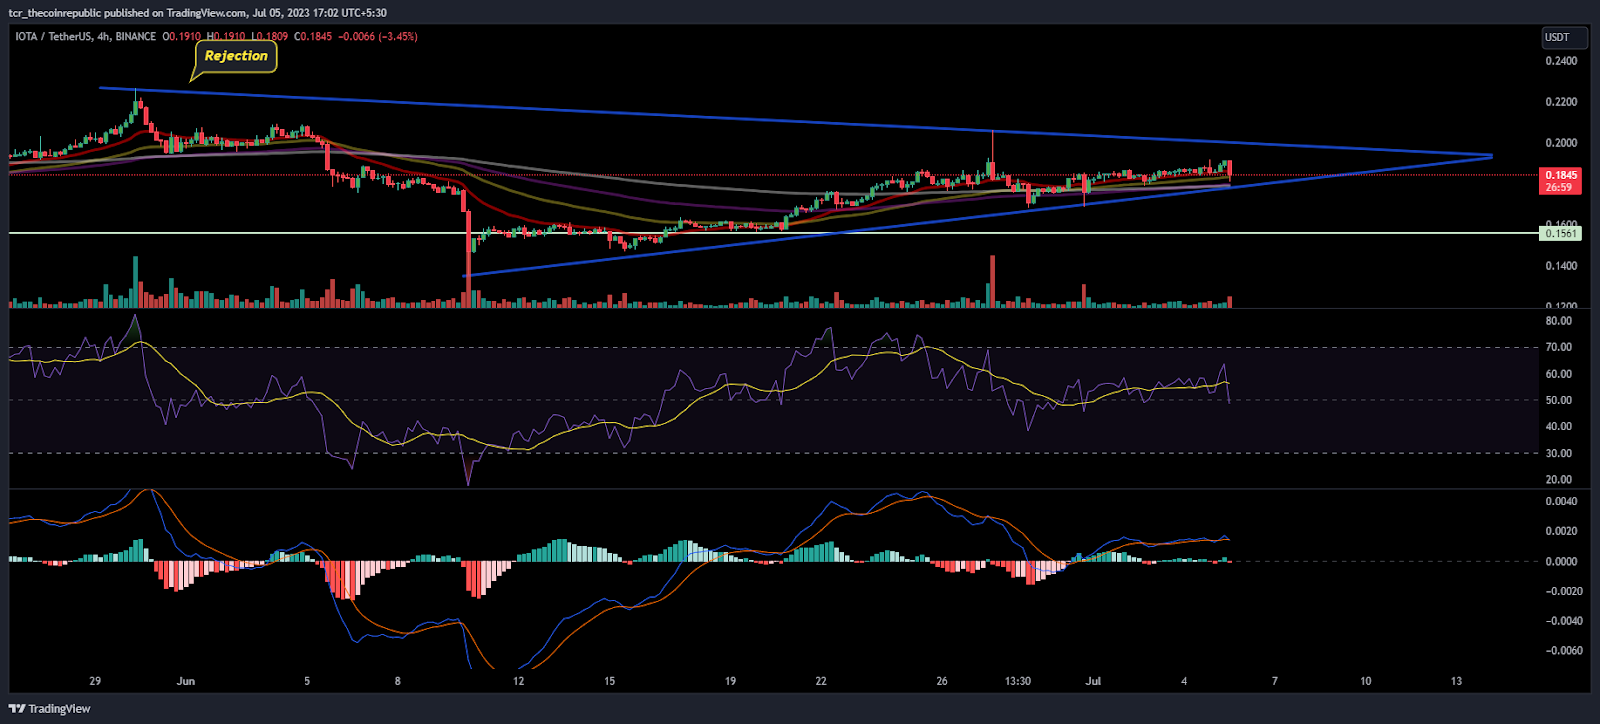Click the 0.2400 price axis label

pyautogui.click(x=1561, y=61)
